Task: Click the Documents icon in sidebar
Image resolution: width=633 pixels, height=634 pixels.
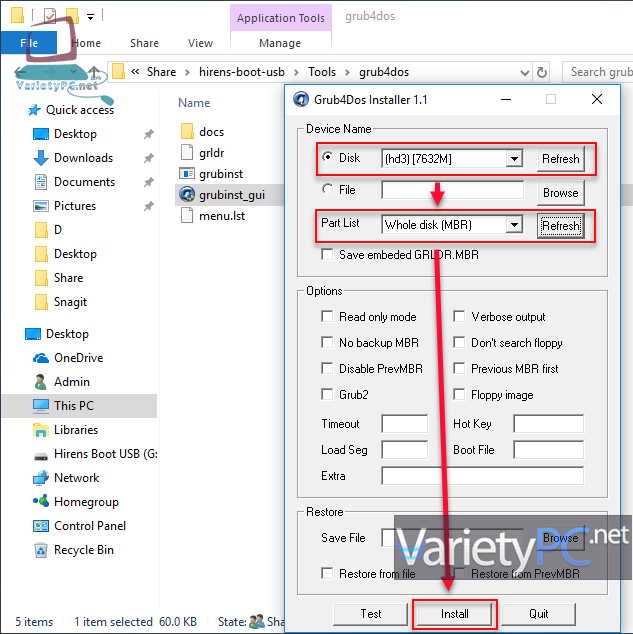Action: point(40,182)
